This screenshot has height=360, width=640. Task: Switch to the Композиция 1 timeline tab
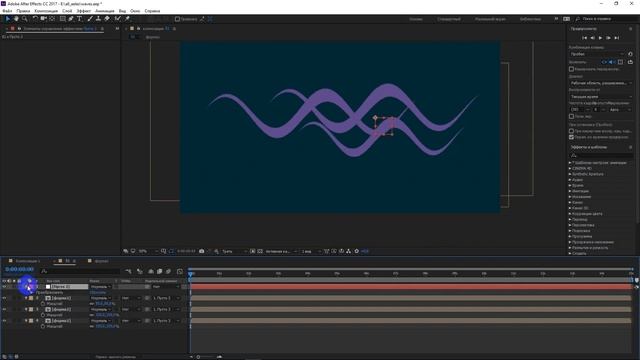pos(28,261)
